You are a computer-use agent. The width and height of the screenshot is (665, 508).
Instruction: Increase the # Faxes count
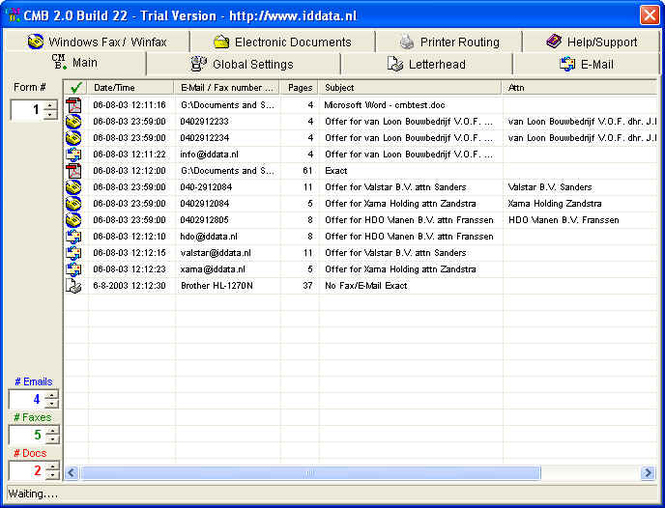(x=52, y=430)
